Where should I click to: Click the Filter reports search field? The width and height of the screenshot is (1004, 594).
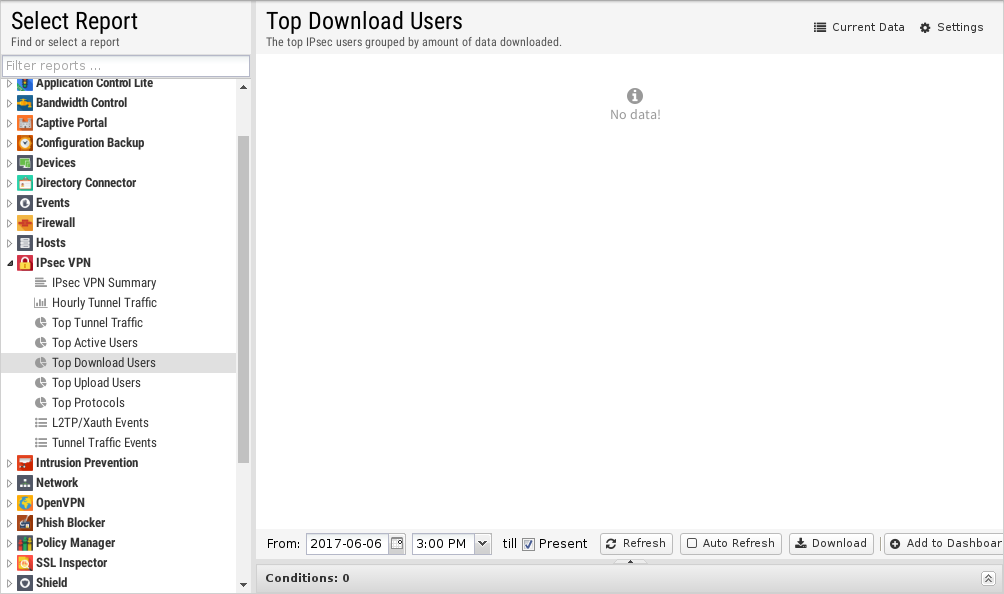126,66
